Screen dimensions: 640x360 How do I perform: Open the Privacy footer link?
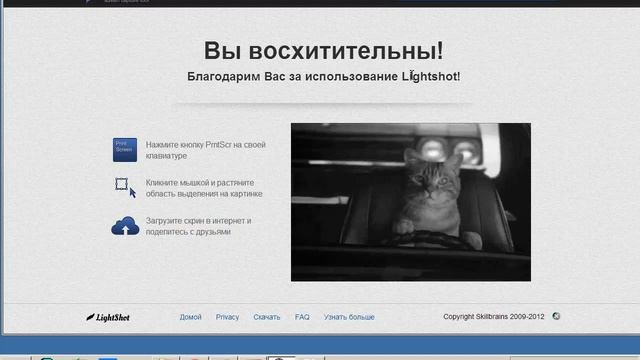click(x=227, y=317)
